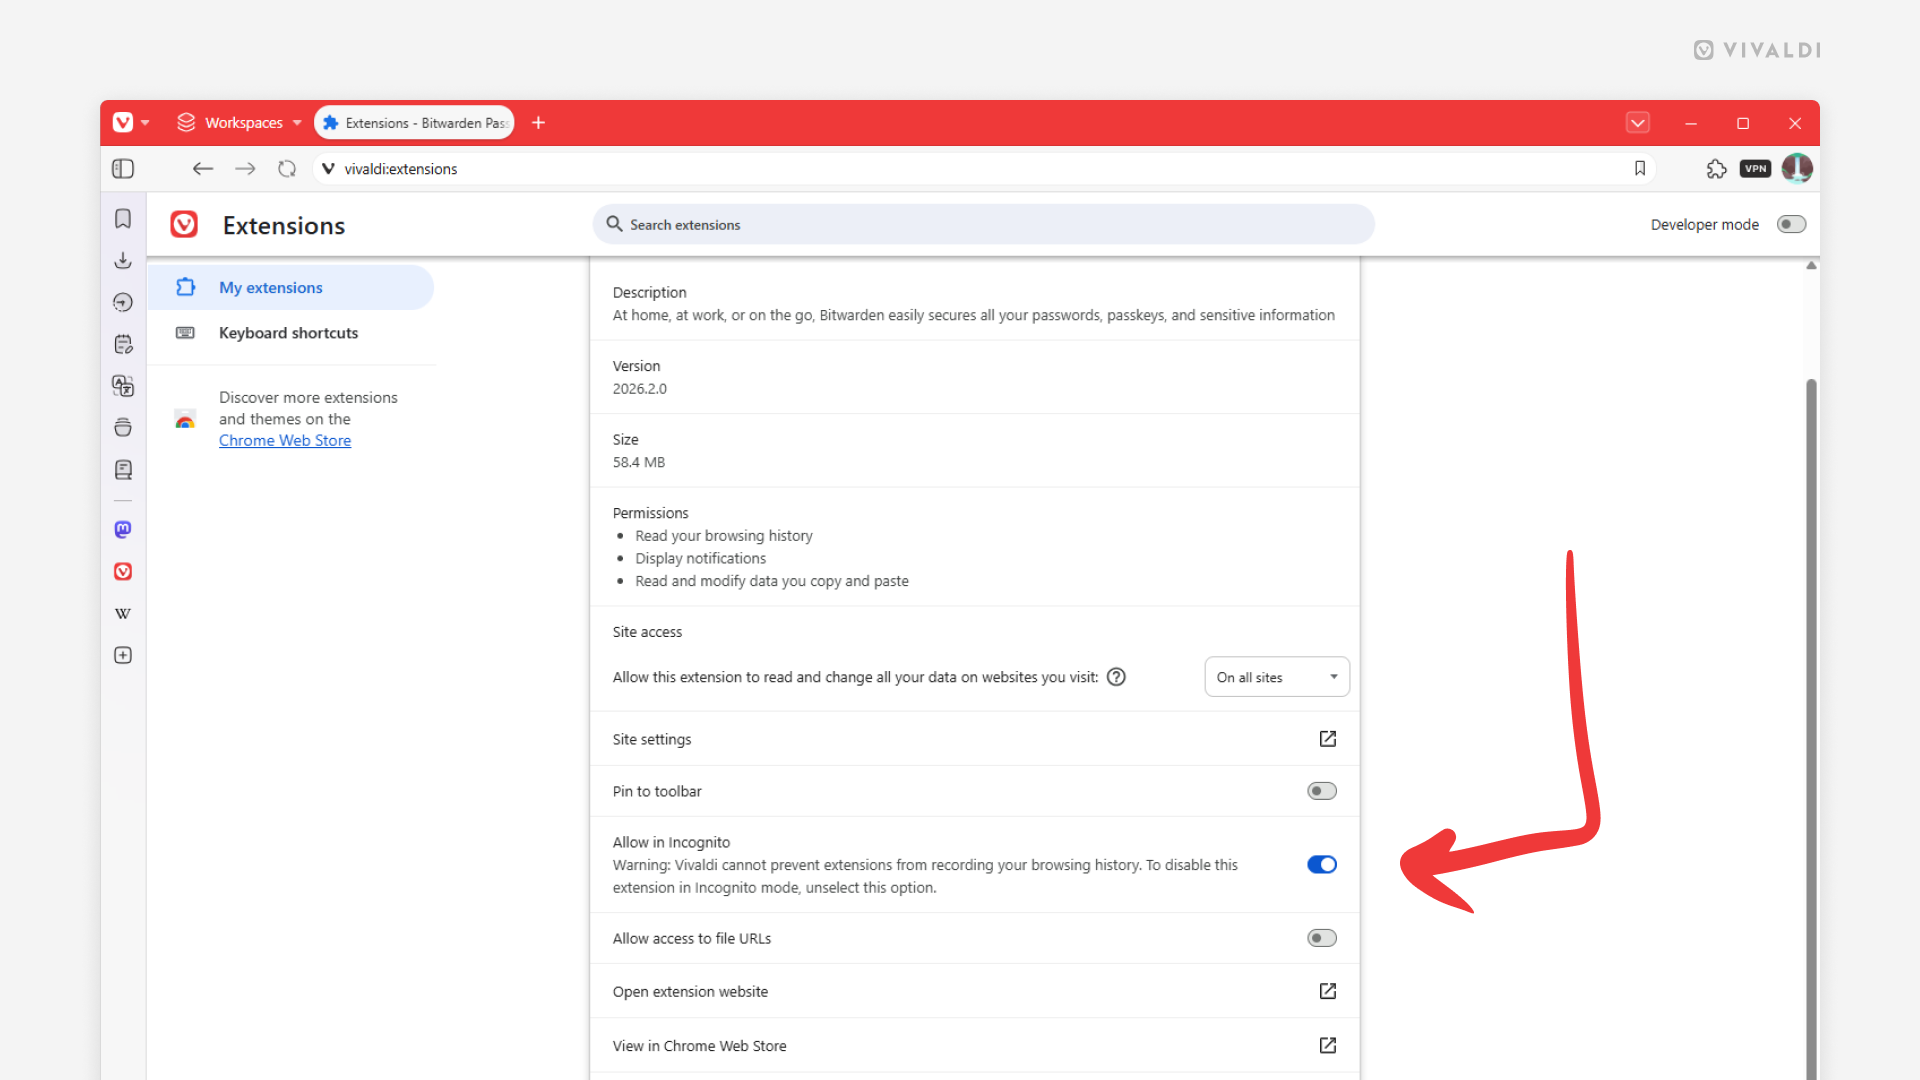Disable Allow in Incognito for Bitwarden

(1321, 864)
